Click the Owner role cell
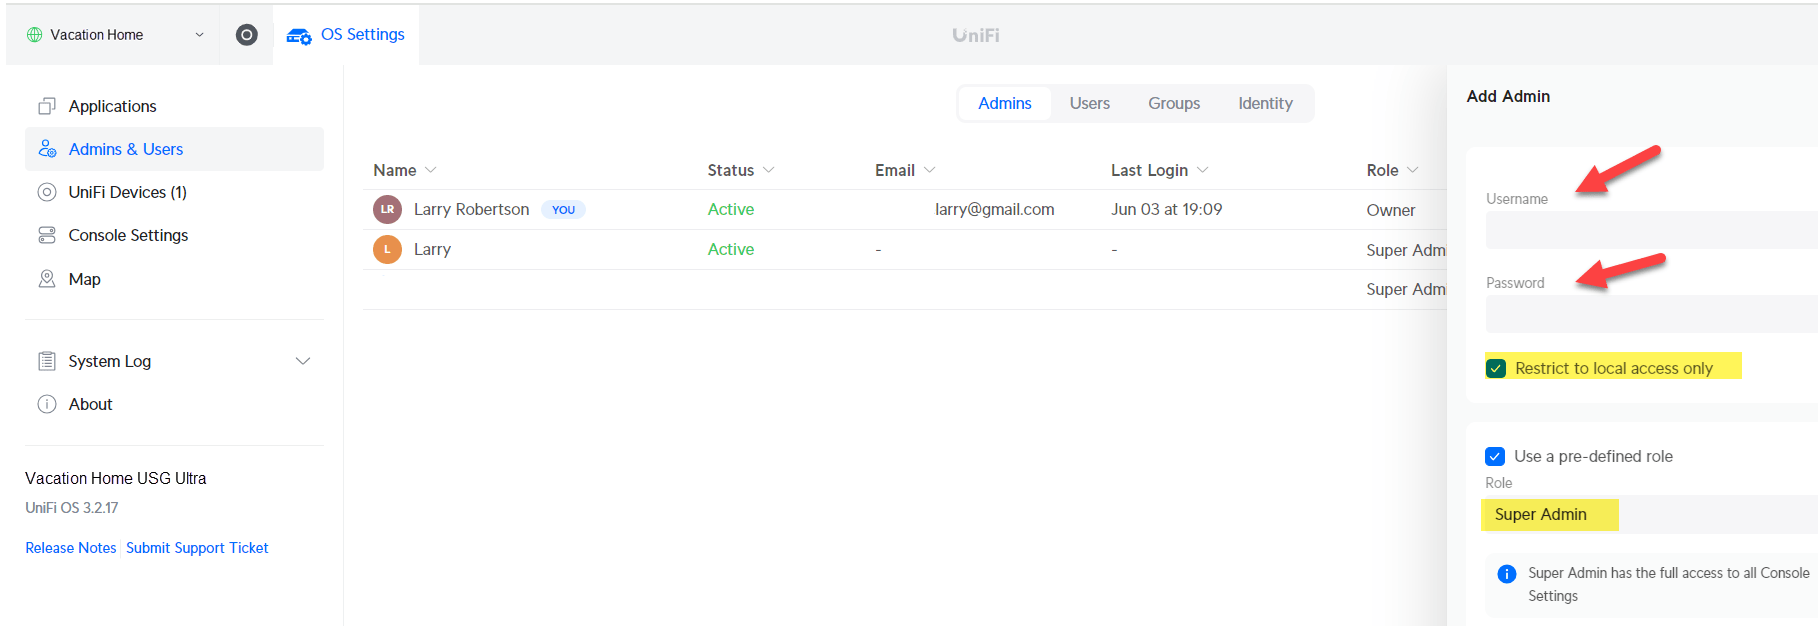1818x626 pixels. point(1391,210)
